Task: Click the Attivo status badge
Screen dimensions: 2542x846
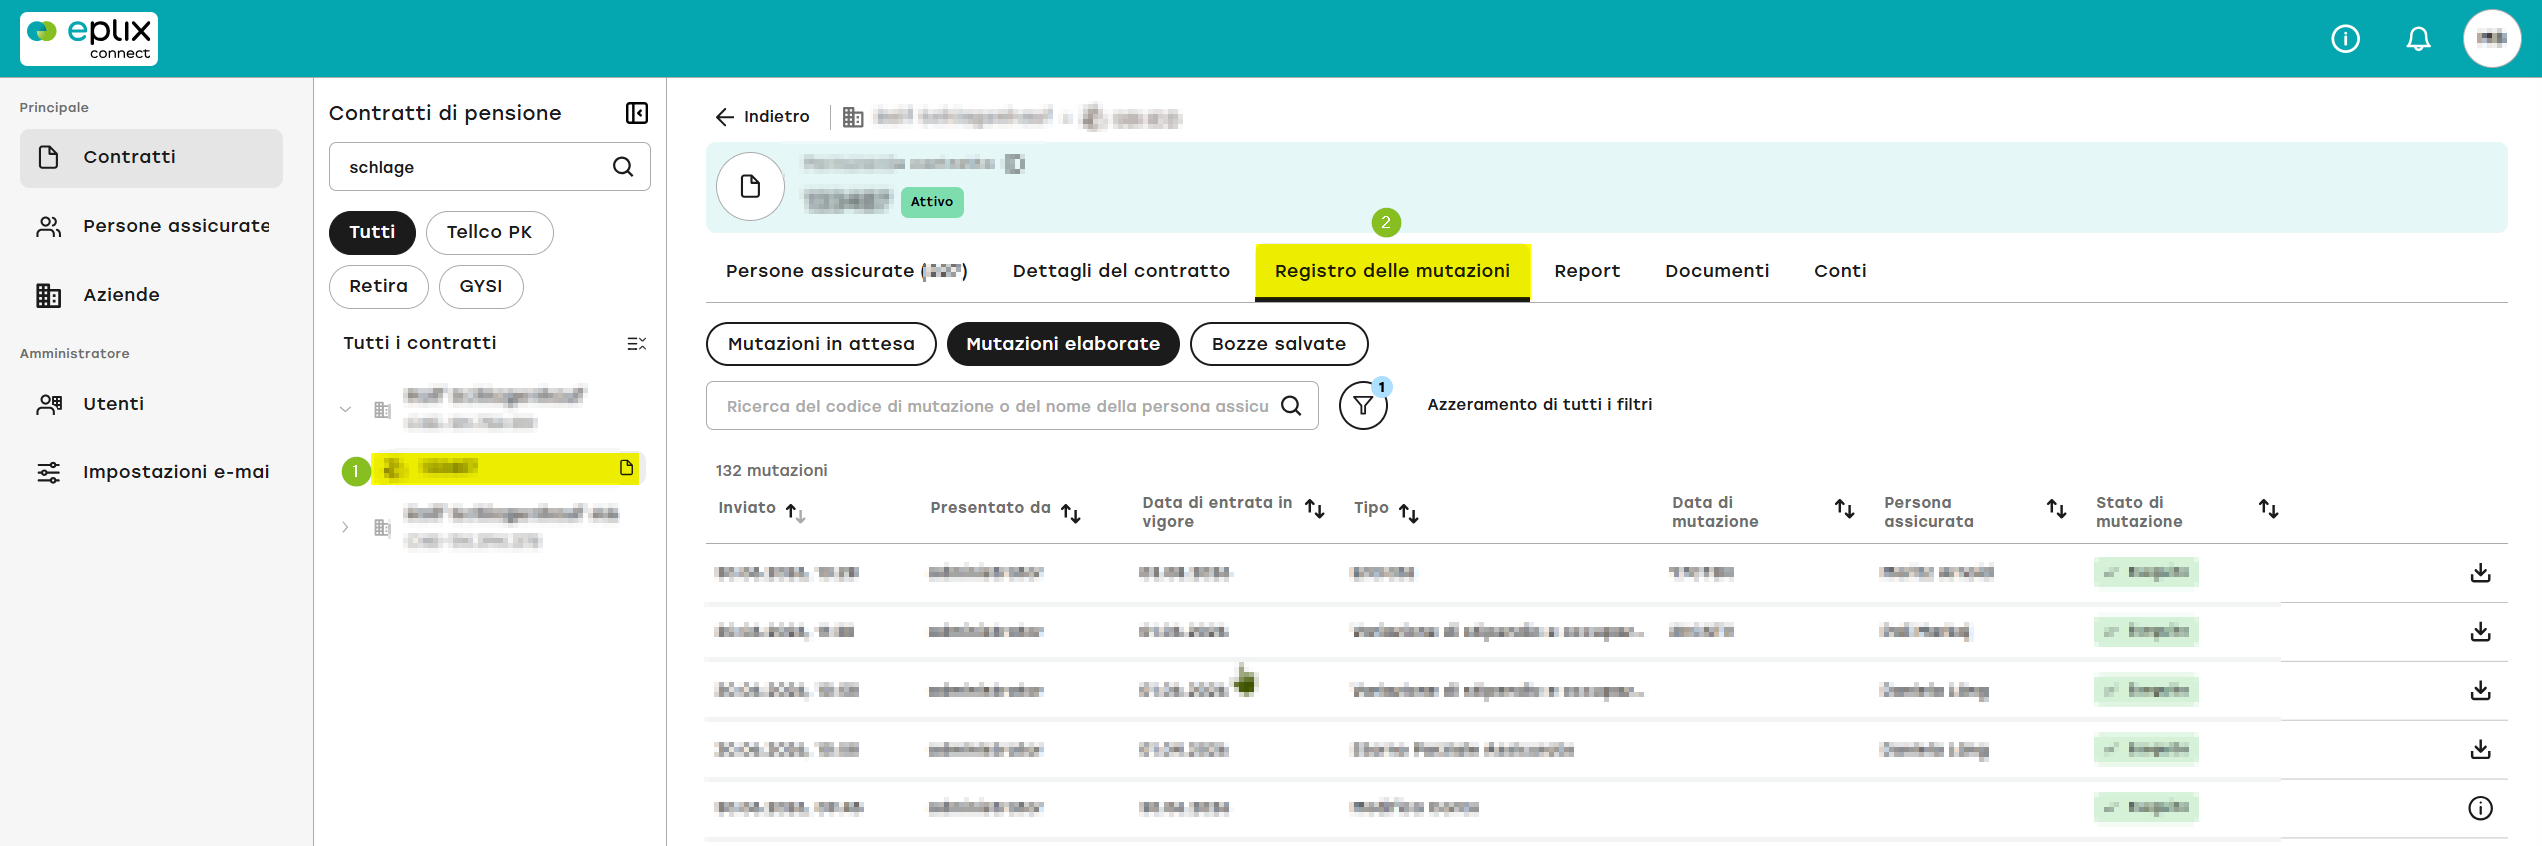Action: pos(932,202)
